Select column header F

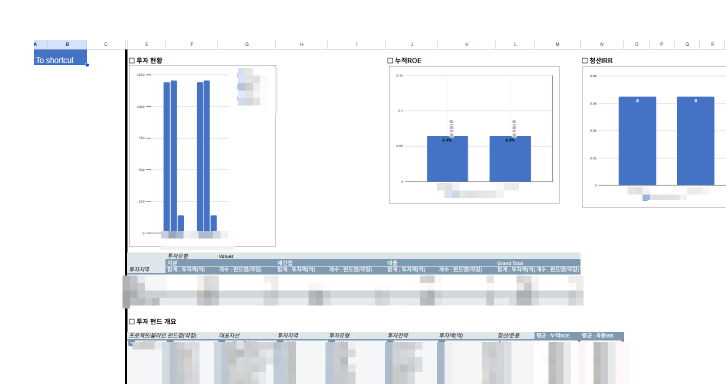192,44
